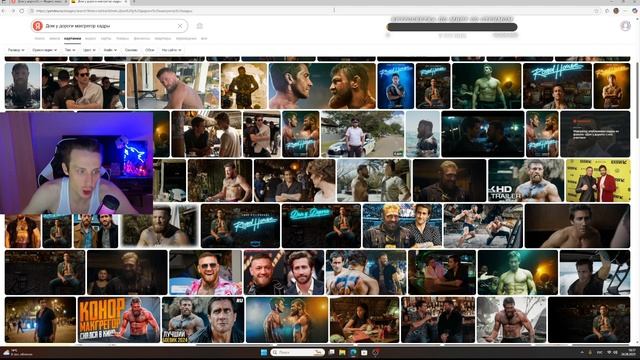Switch to the Алиса tab
The height and width of the screenshot is (360, 640).
point(55,38)
